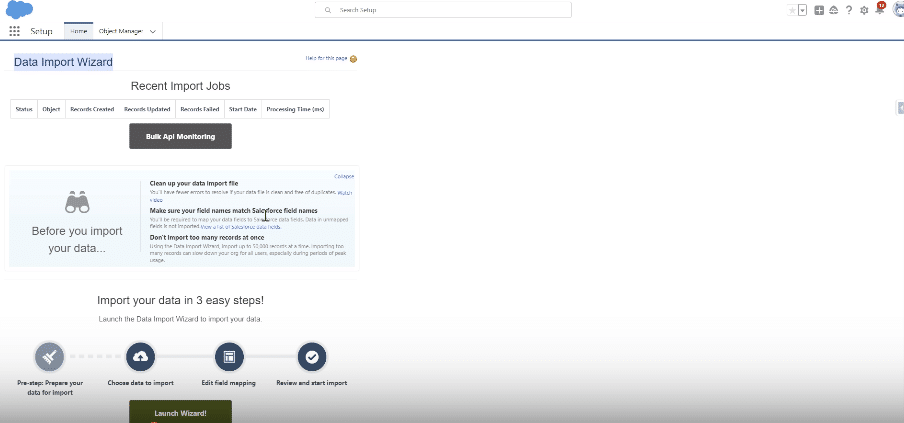Click the Review and start import label
This screenshot has height=423, width=904.
tap(311, 383)
